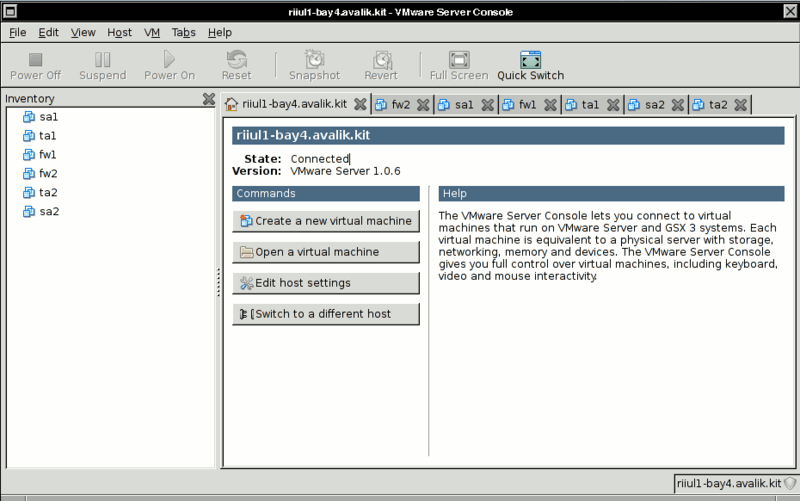Open the window menu icon in title bar
Screen dimensions: 800x501
coord(10,11)
